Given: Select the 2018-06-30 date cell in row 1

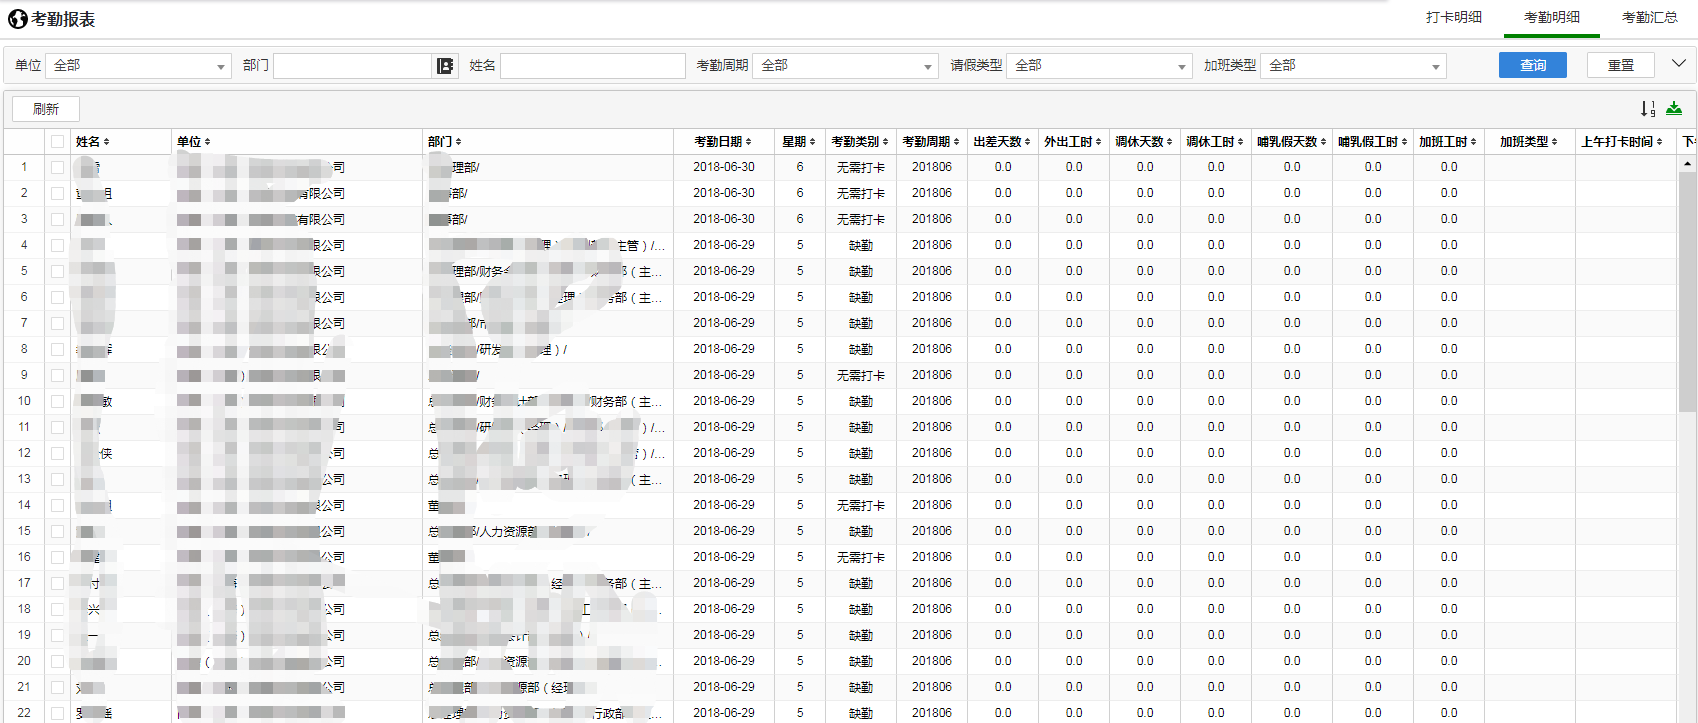Looking at the screenshot, I should [x=724, y=167].
